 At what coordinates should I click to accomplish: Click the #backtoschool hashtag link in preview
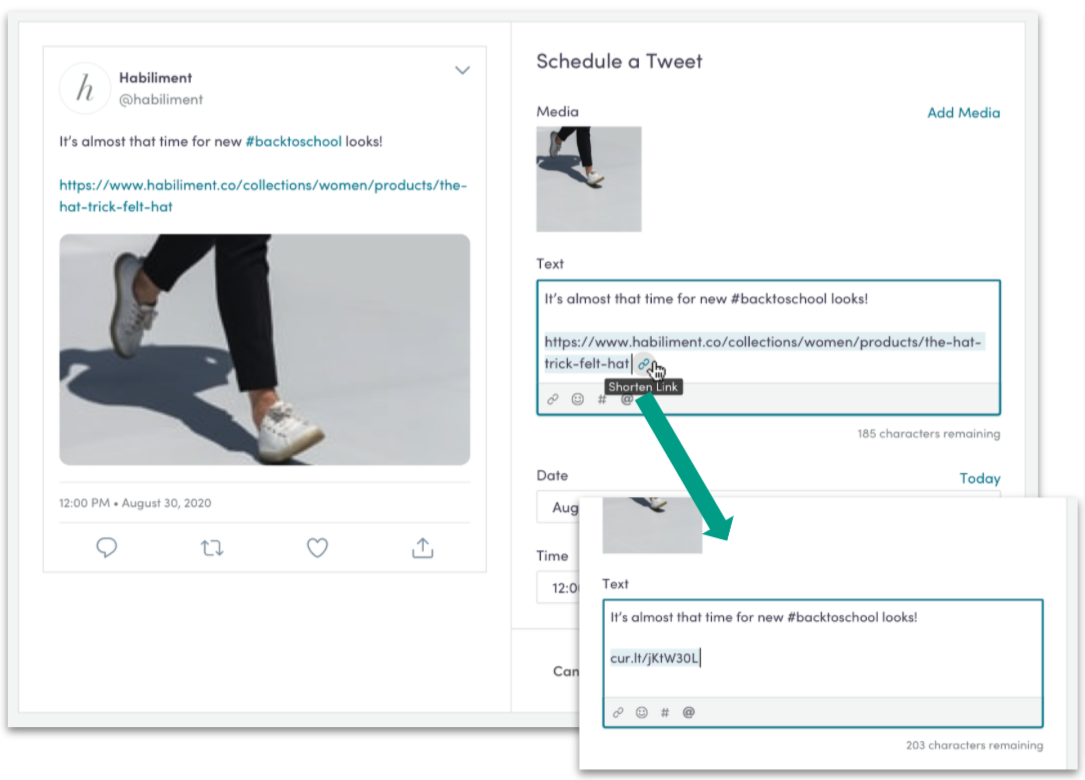click(x=293, y=141)
